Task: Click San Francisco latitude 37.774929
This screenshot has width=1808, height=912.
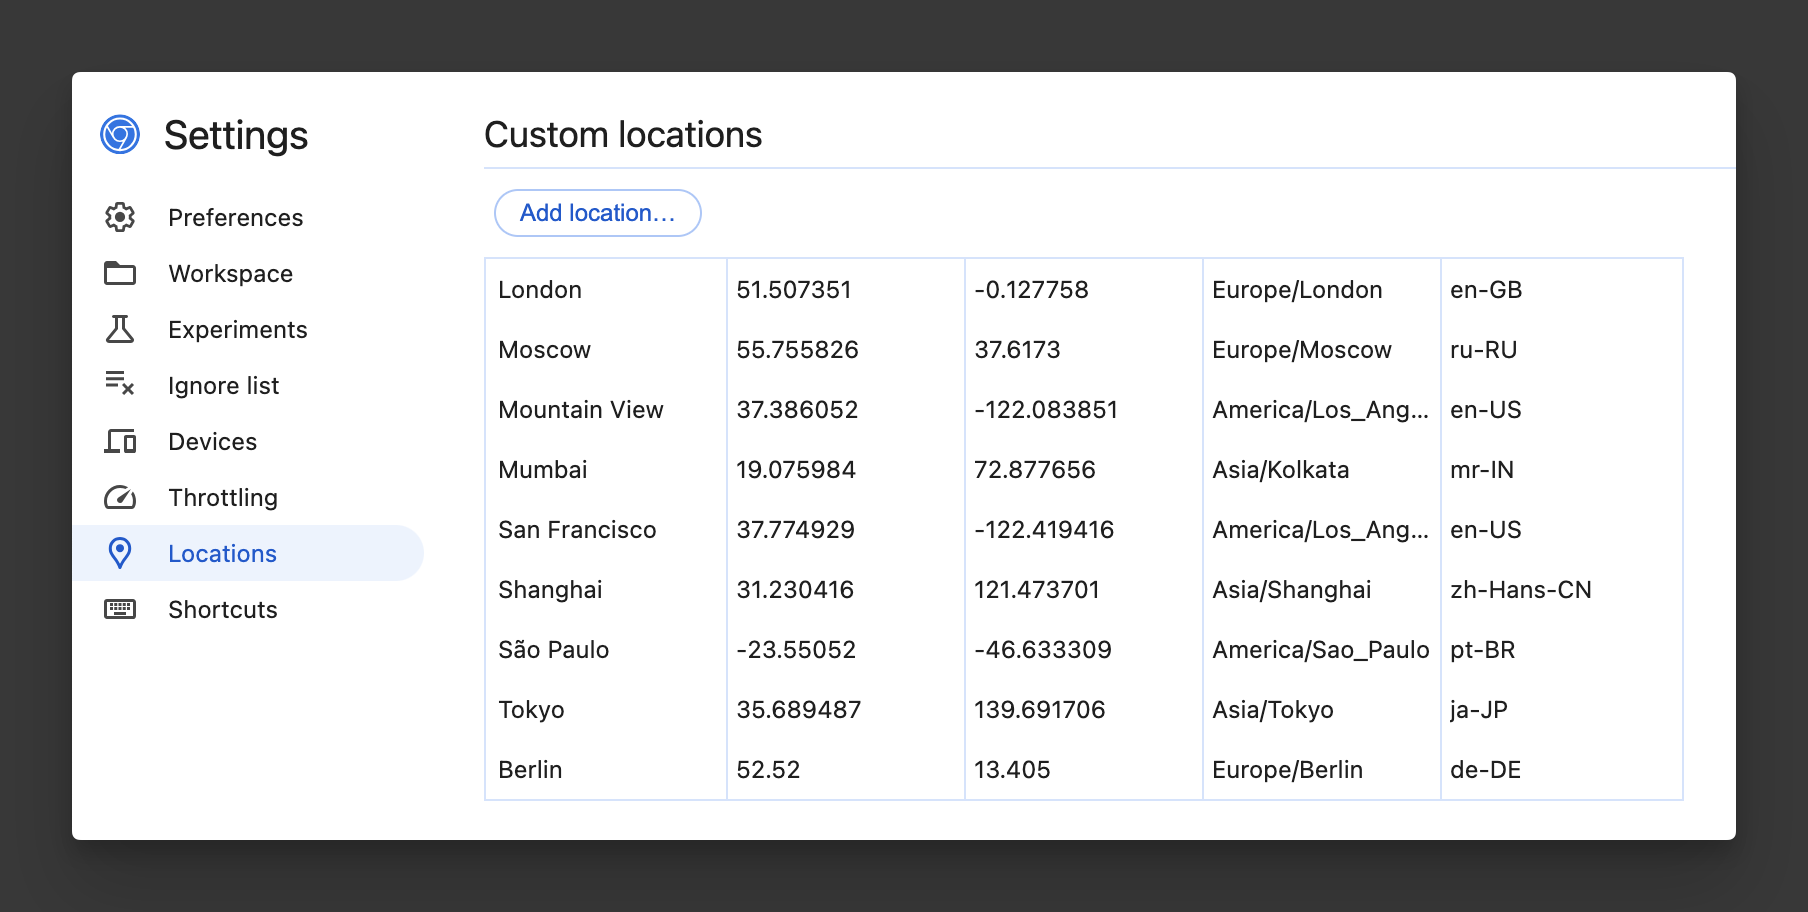Action: pos(795,530)
